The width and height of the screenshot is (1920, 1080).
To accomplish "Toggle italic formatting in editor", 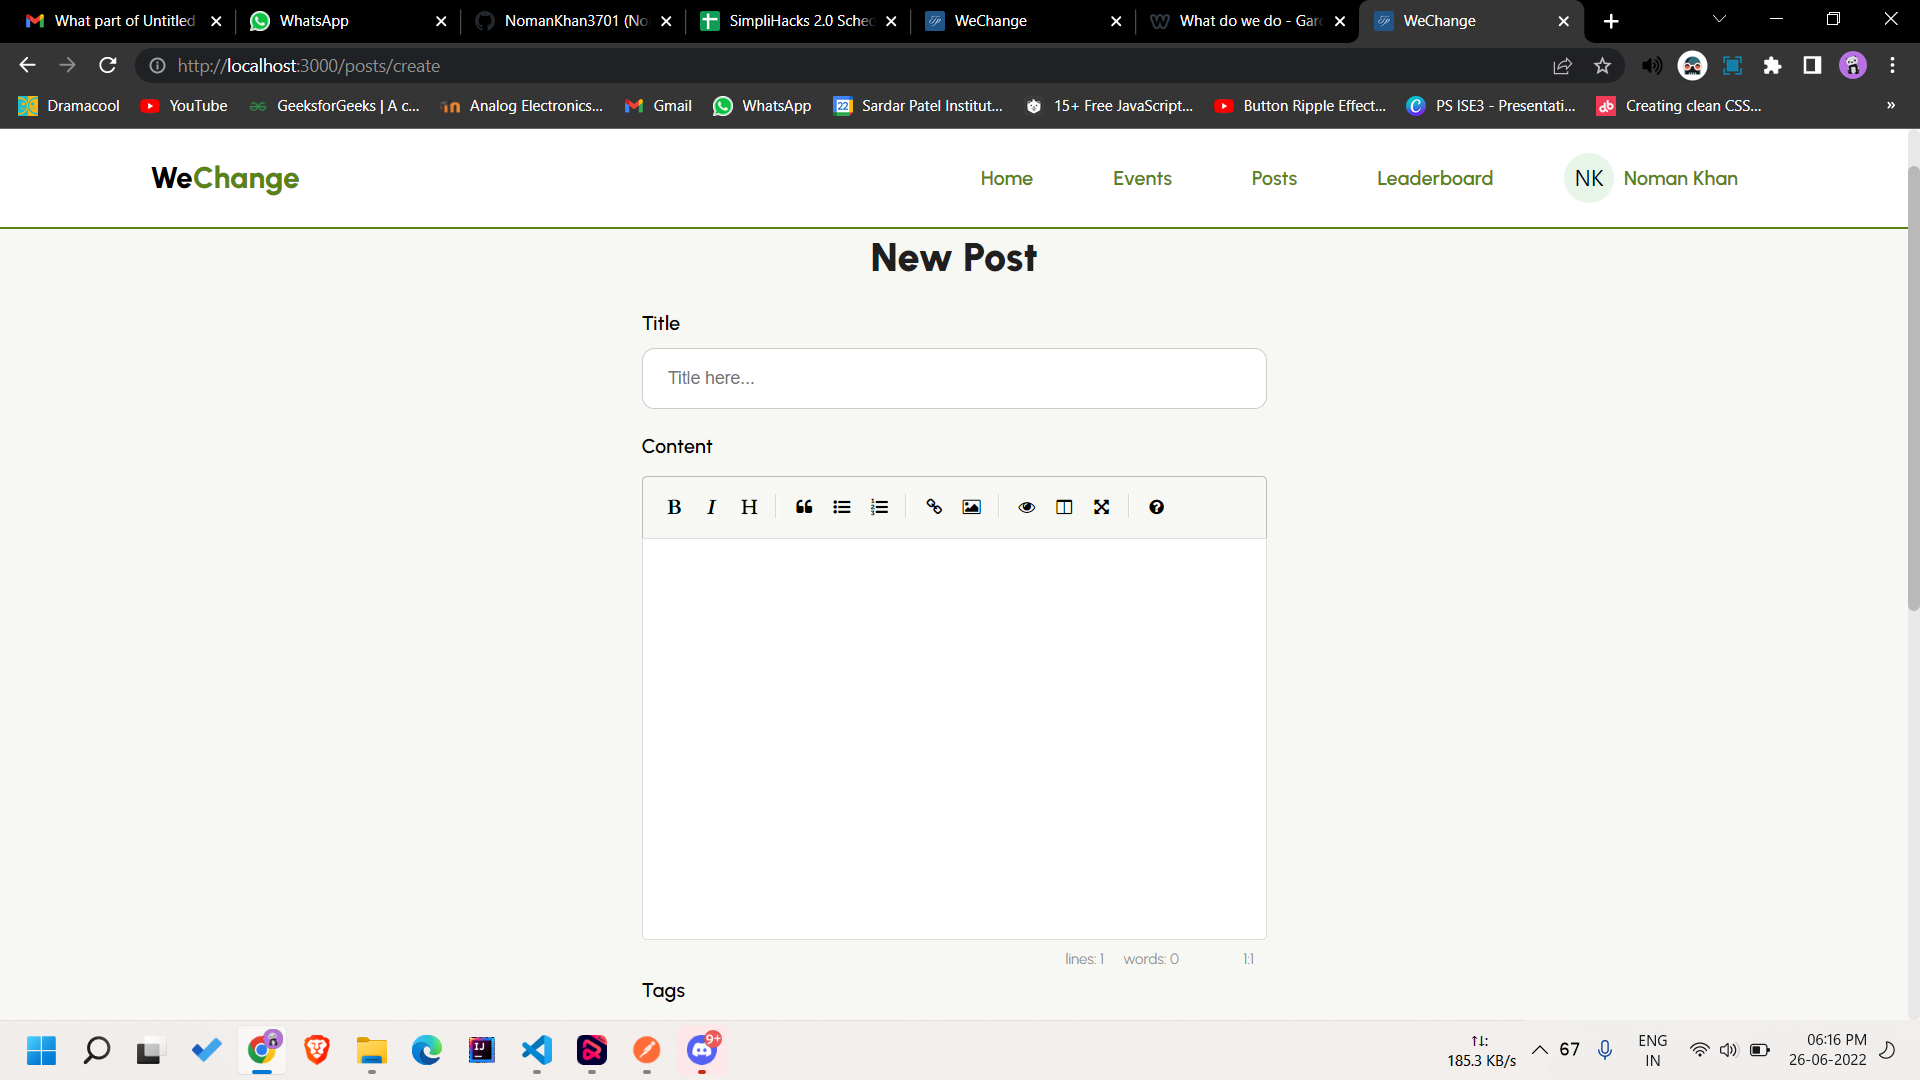I will coord(711,507).
